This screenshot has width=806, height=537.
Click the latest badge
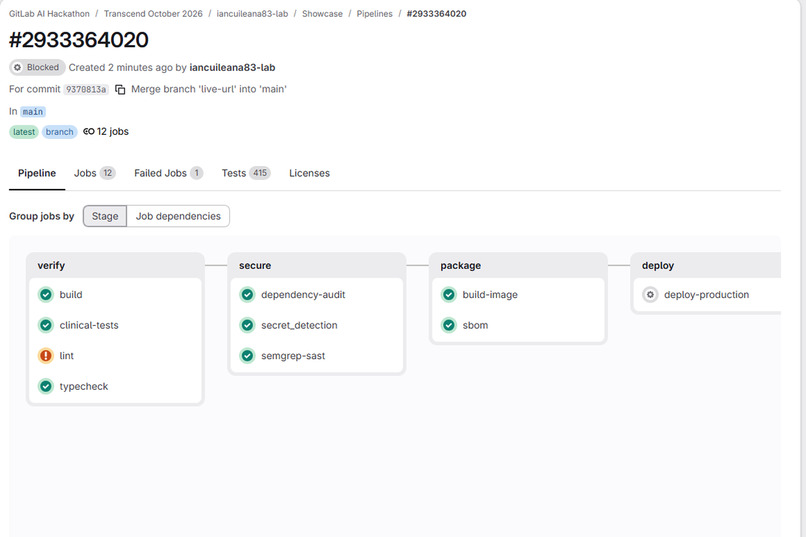pyautogui.click(x=24, y=132)
